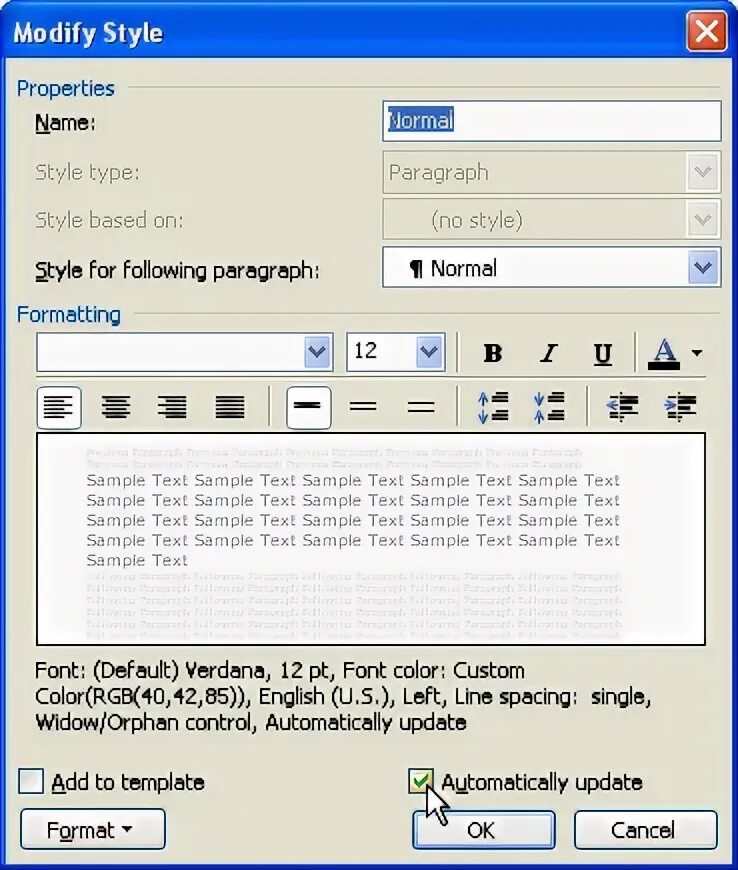This screenshot has height=870, width=738.
Task: Click Decrease Indent icon
Action: pos(623,408)
